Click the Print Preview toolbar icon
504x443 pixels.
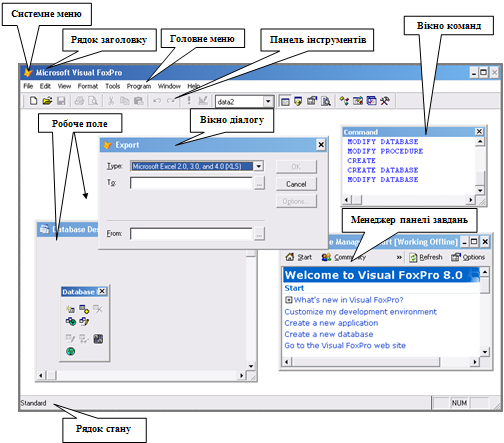93,101
